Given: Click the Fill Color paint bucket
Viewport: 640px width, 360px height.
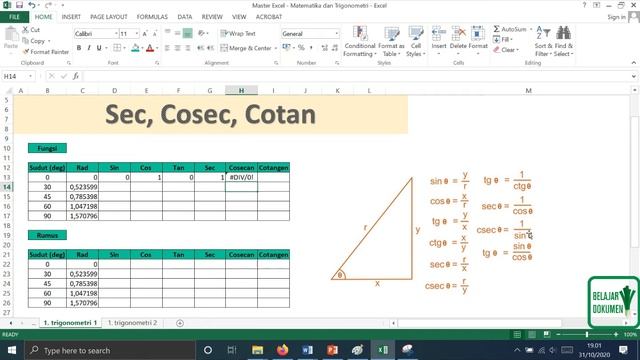Looking at the screenshot, I should [136, 48].
